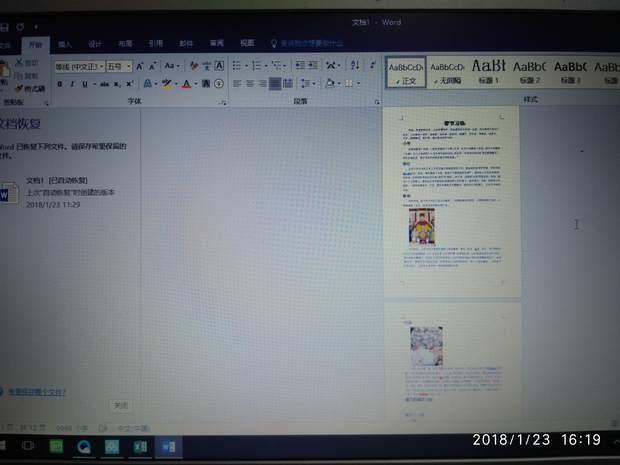The width and height of the screenshot is (620, 465).
Task: Open font name combo box
Action: [79, 66]
